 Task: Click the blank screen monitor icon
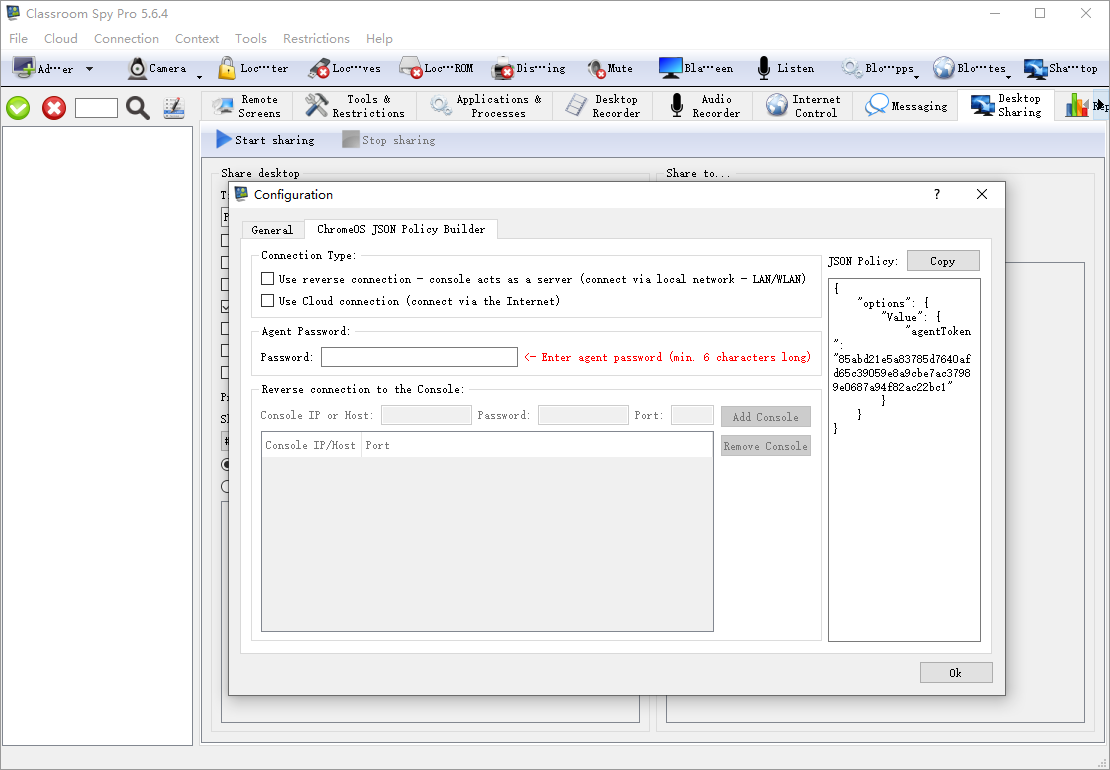coord(670,68)
